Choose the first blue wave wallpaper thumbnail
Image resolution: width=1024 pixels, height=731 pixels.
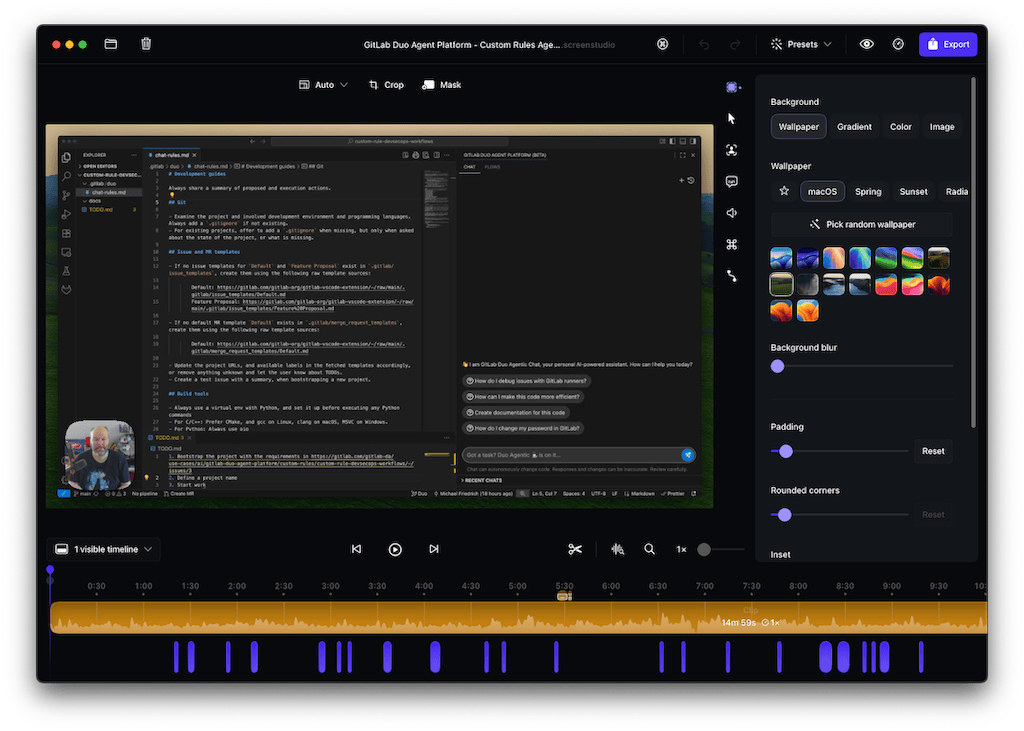pos(781,258)
